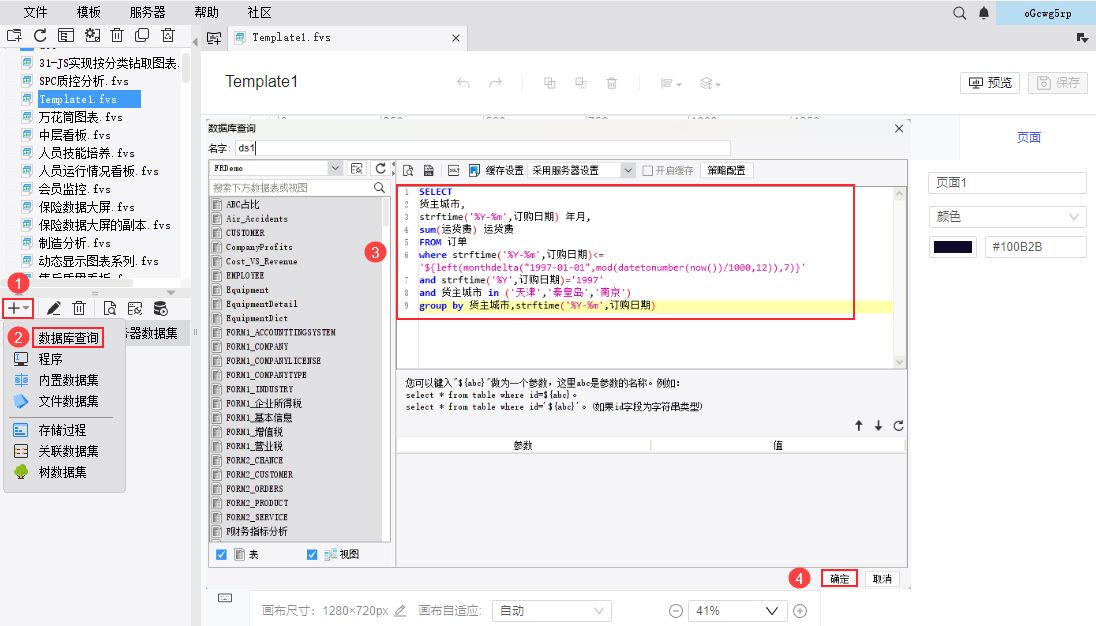Choose 存储过程 from the add menu
The height and width of the screenshot is (626, 1096).
pos(62,430)
